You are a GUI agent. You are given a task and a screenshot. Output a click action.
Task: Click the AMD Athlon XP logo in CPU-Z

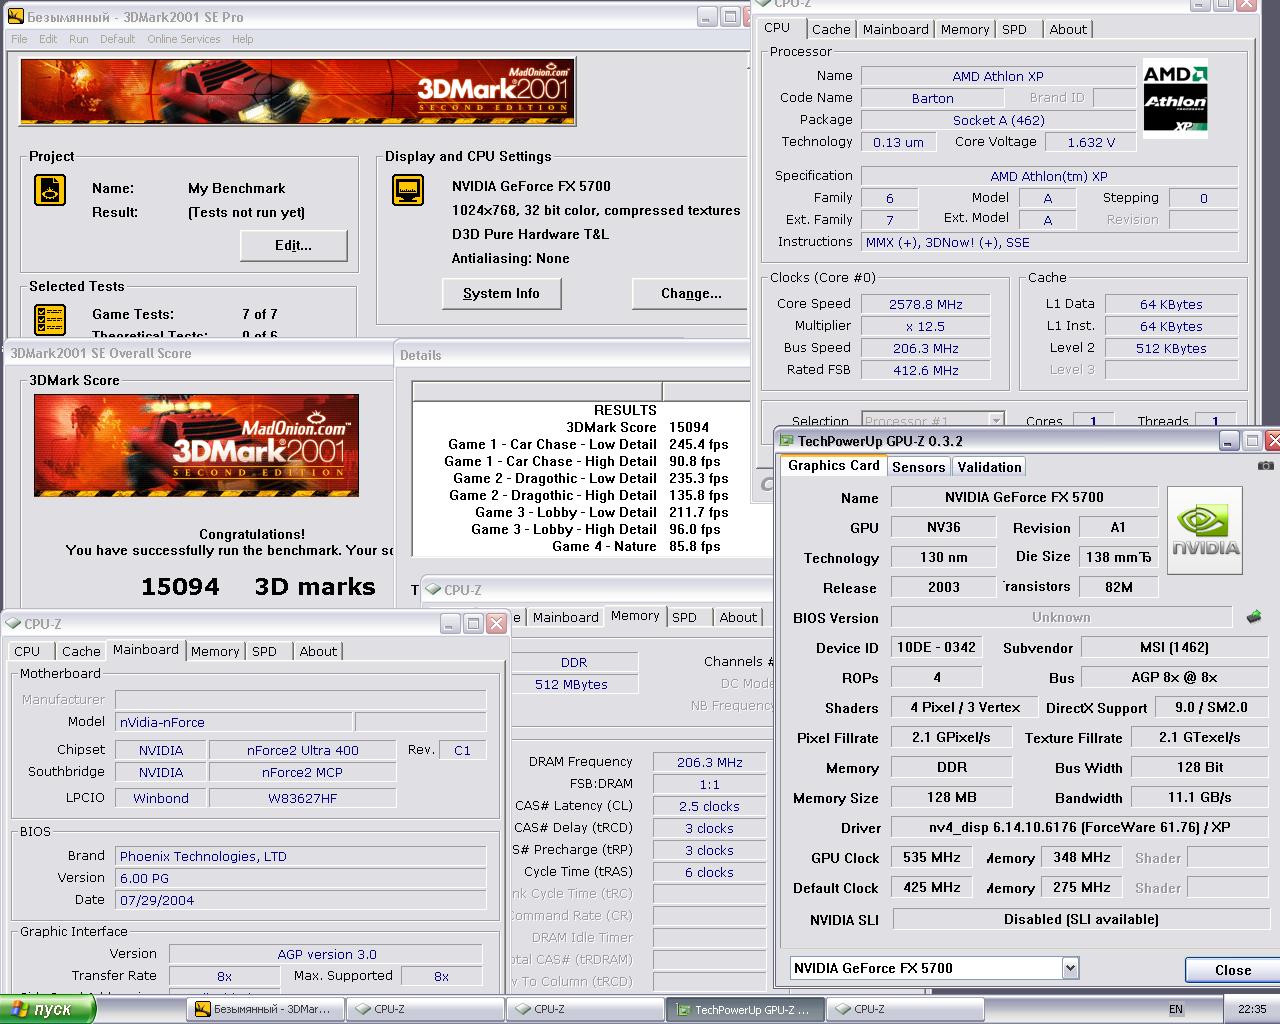(1175, 98)
